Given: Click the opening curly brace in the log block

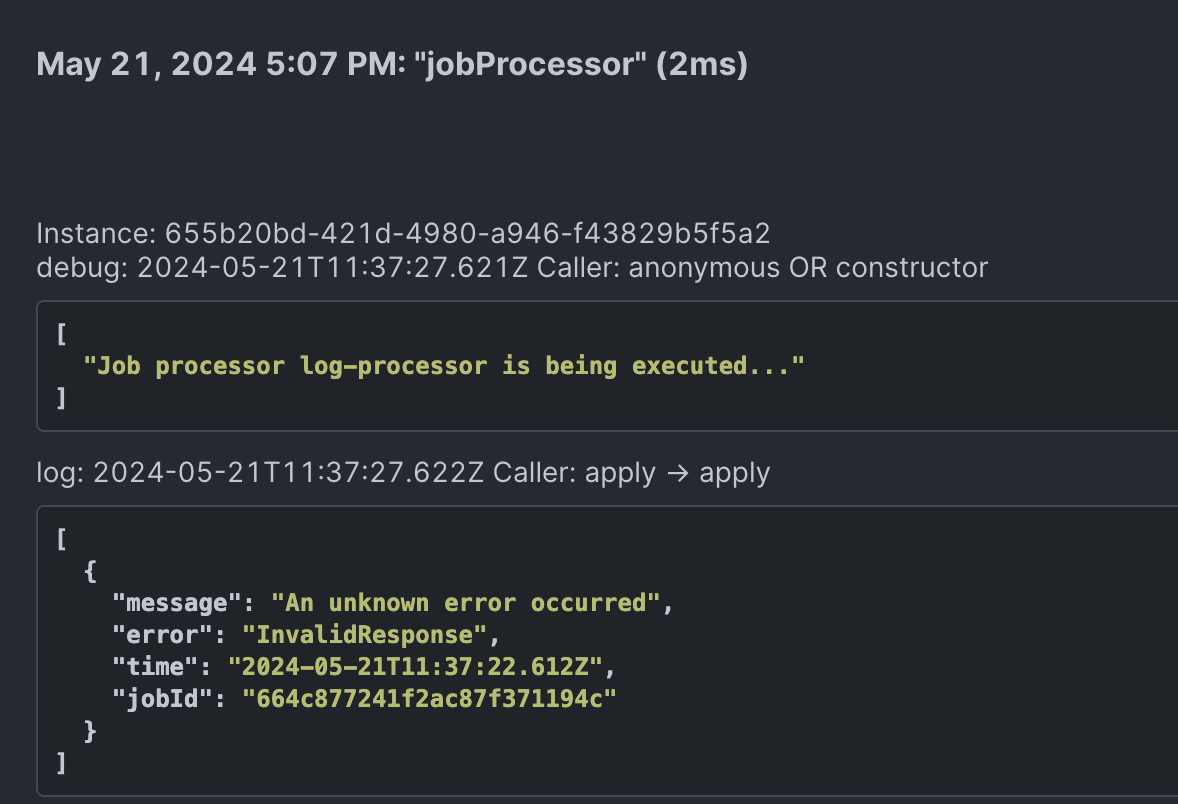Looking at the screenshot, I should (90, 571).
